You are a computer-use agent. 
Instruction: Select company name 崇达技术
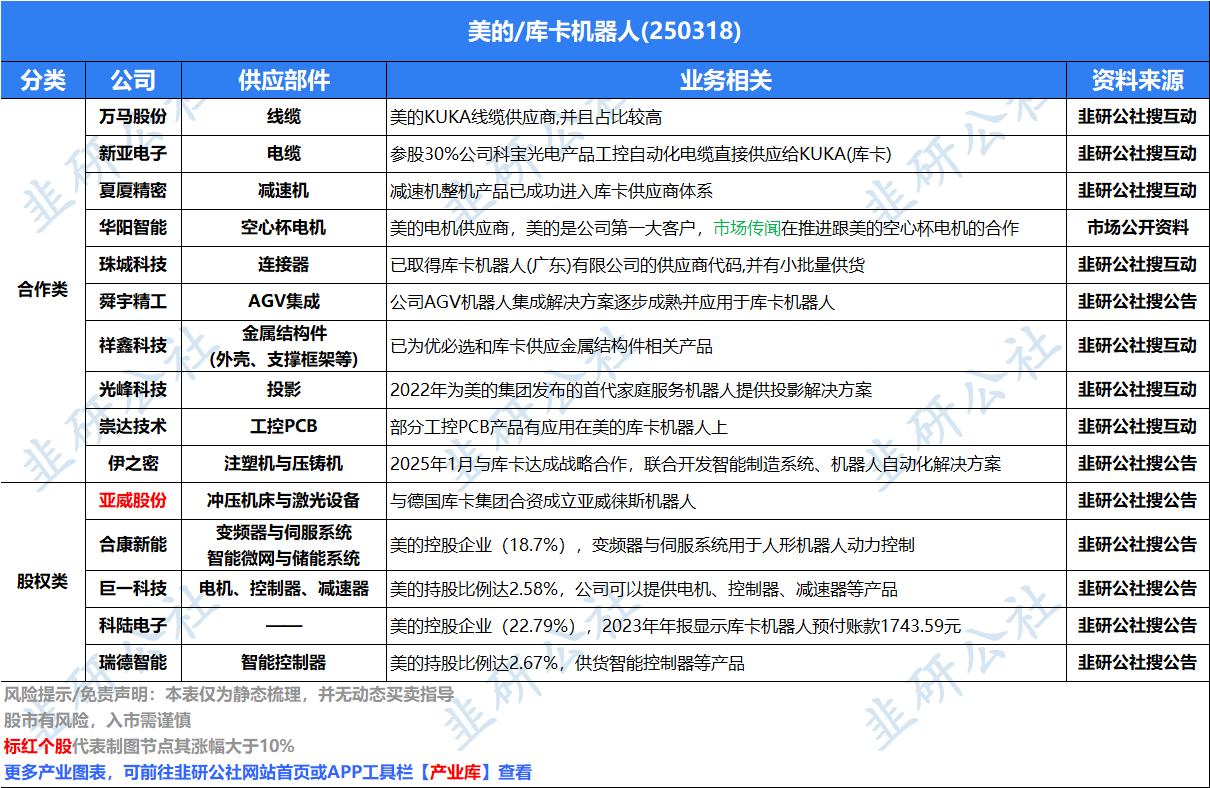pos(133,426)
